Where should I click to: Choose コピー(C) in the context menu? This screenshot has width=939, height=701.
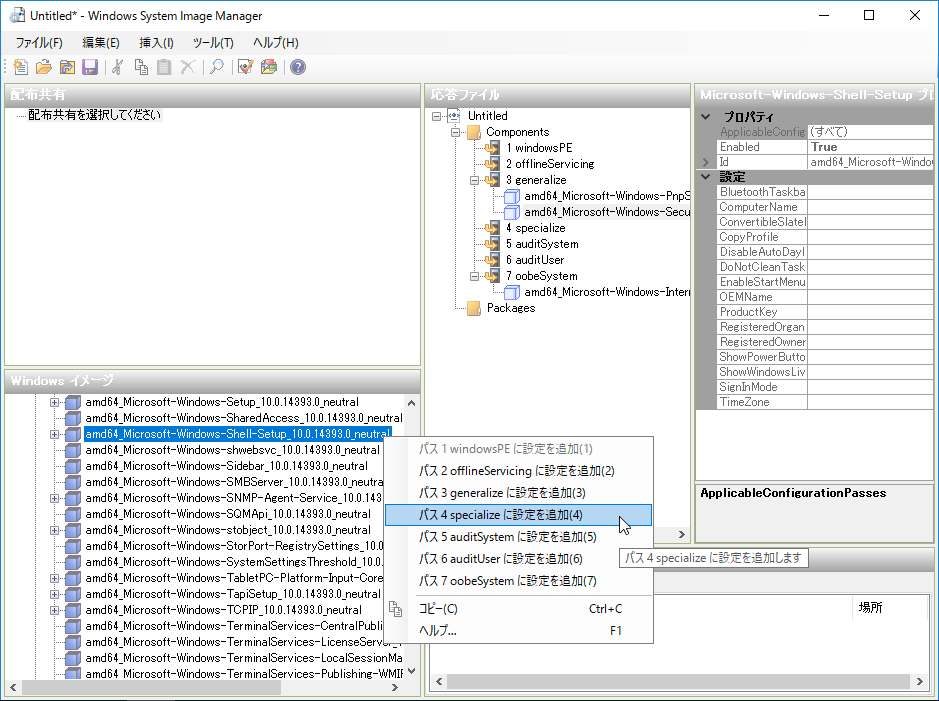click(519, 609)
